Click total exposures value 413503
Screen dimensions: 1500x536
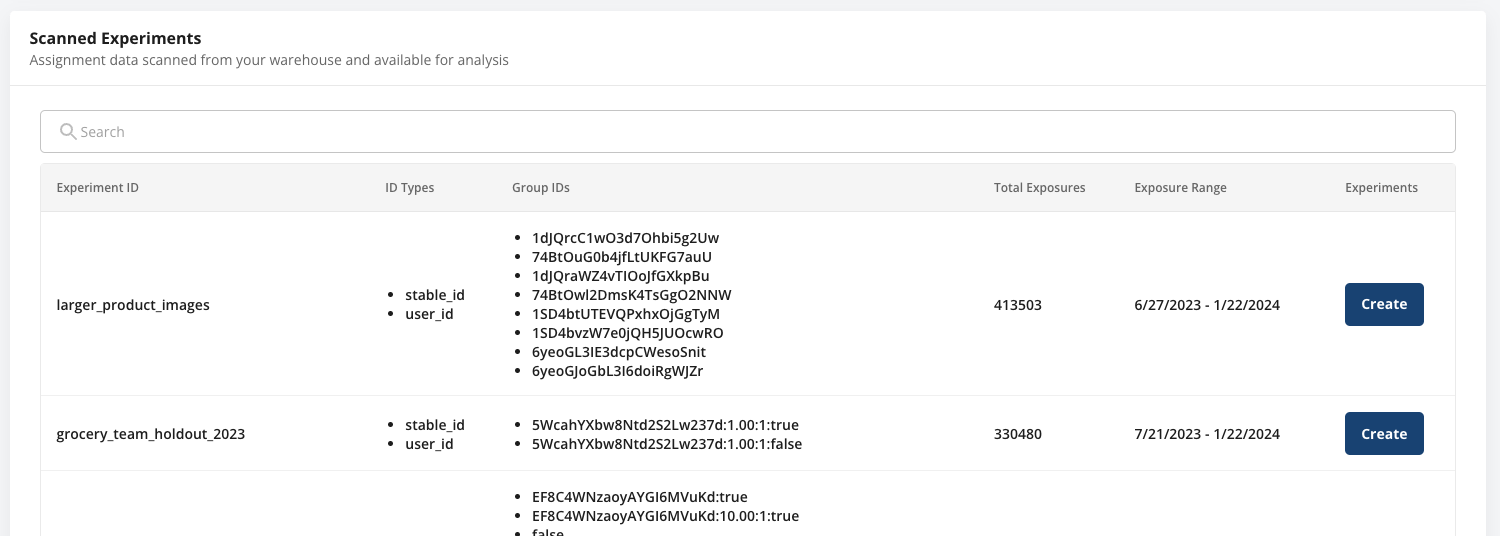(x=1018, y=305)
